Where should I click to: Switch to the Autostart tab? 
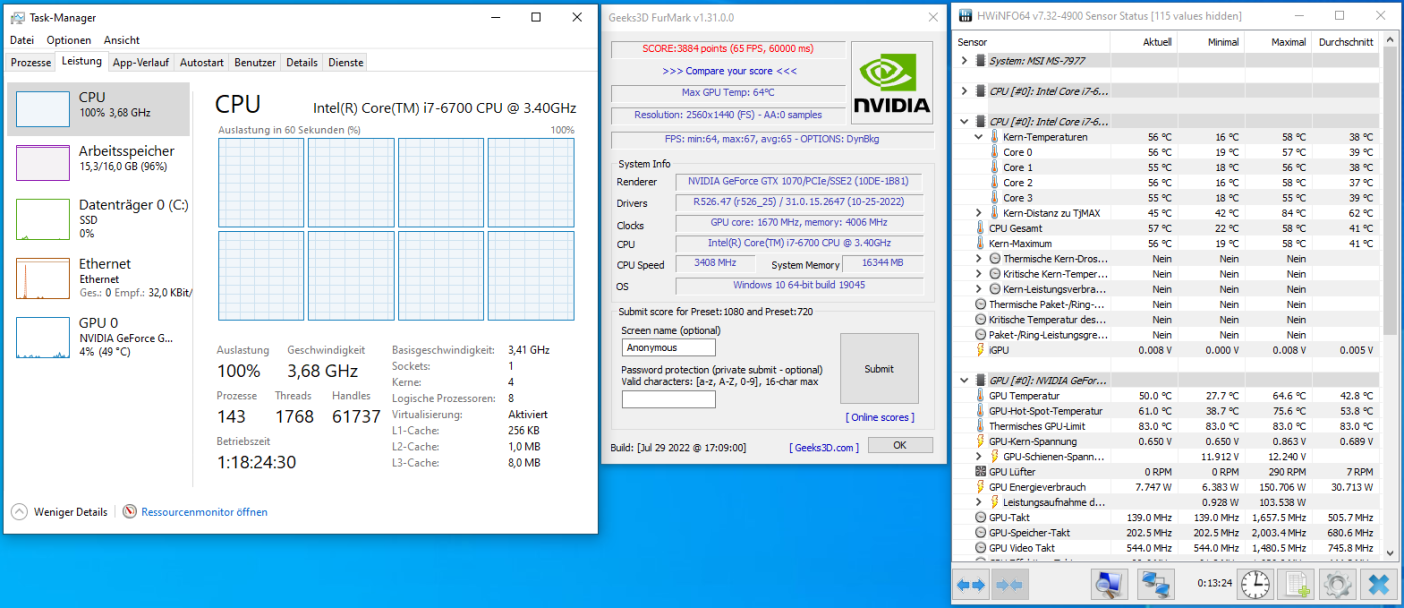[202, 62]
